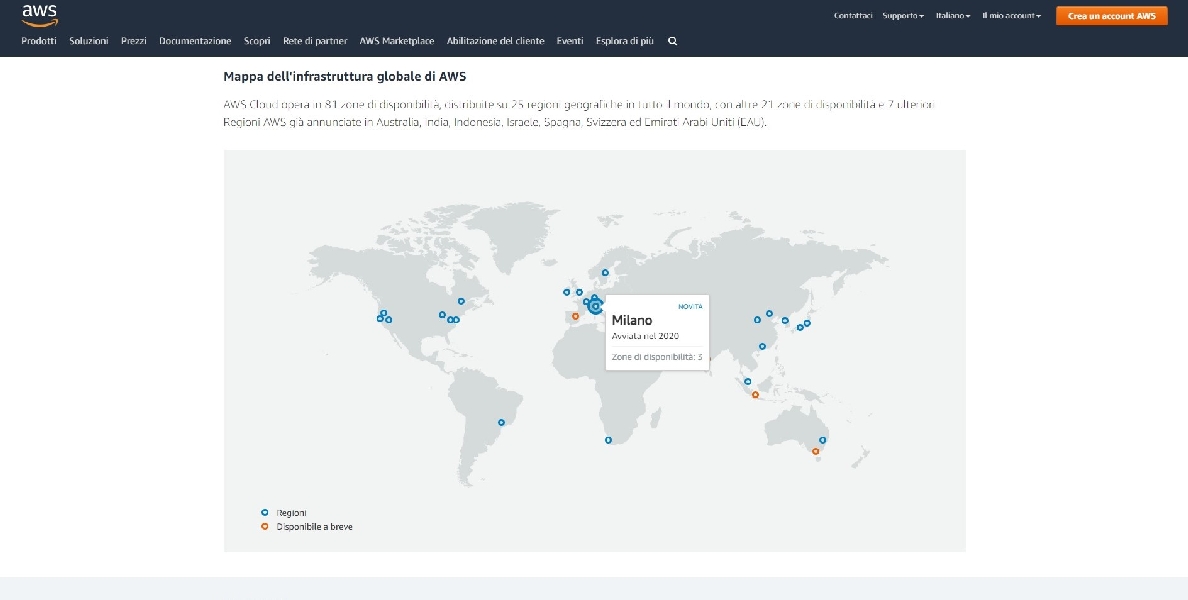Click the orange marker in Spain

[575, 316]
